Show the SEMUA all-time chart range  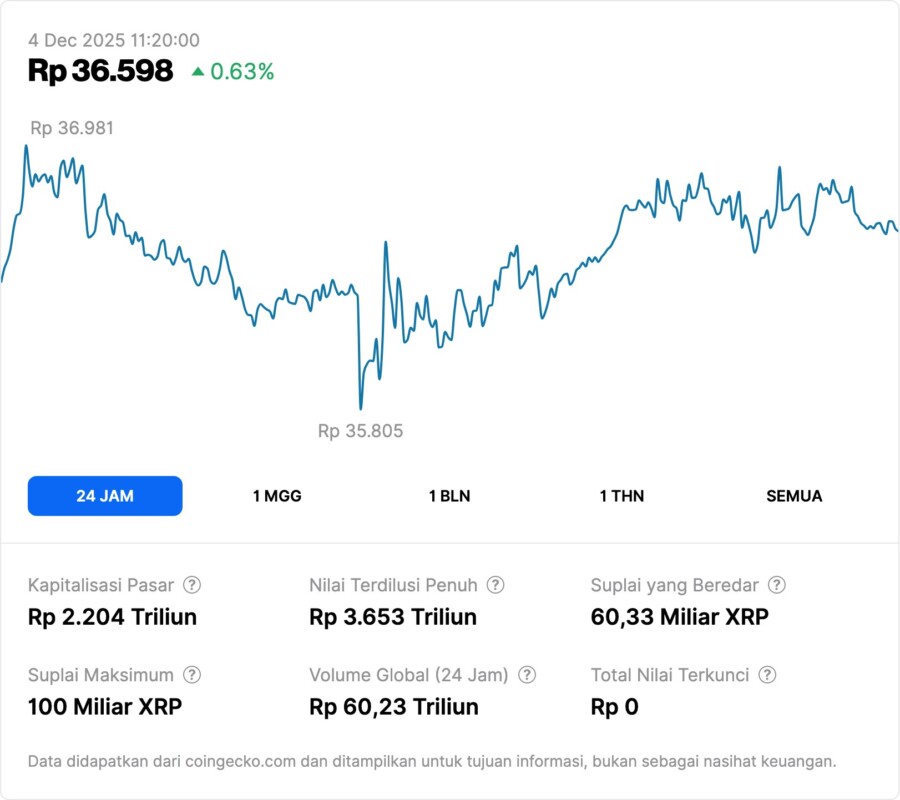click(794, 496)
